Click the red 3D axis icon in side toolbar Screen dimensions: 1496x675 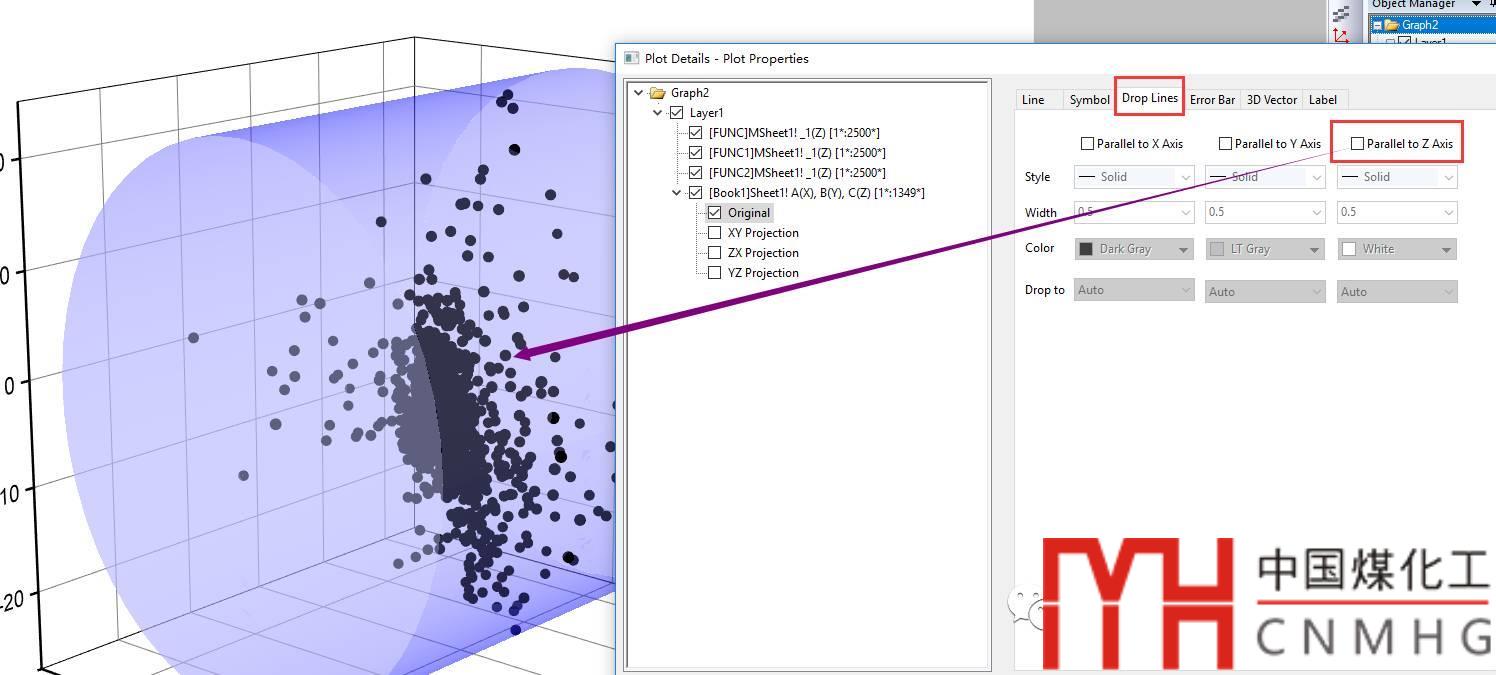point(1341,35)
